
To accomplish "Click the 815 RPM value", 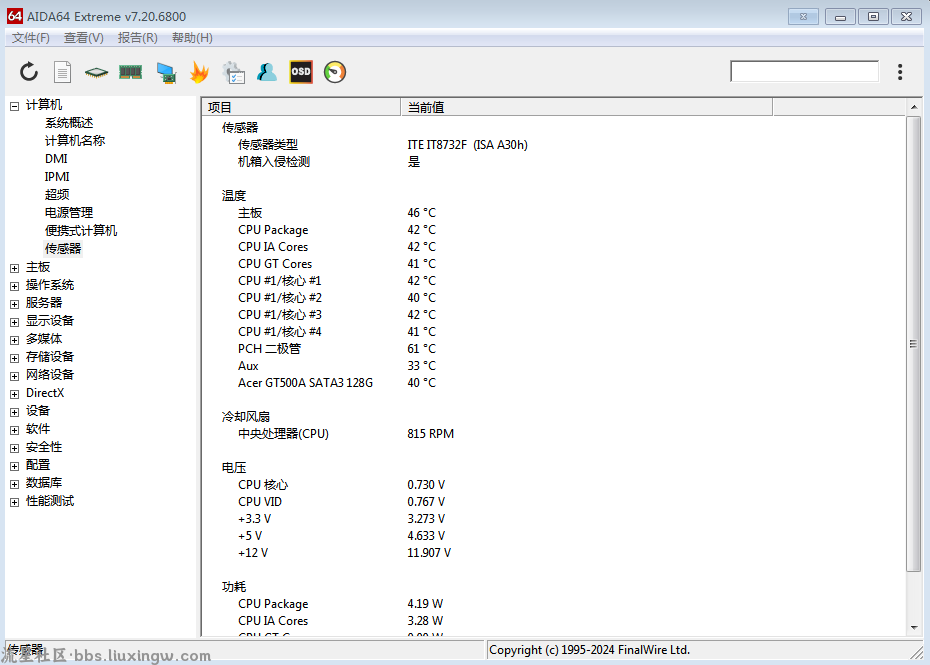I will tap(431, 434).
